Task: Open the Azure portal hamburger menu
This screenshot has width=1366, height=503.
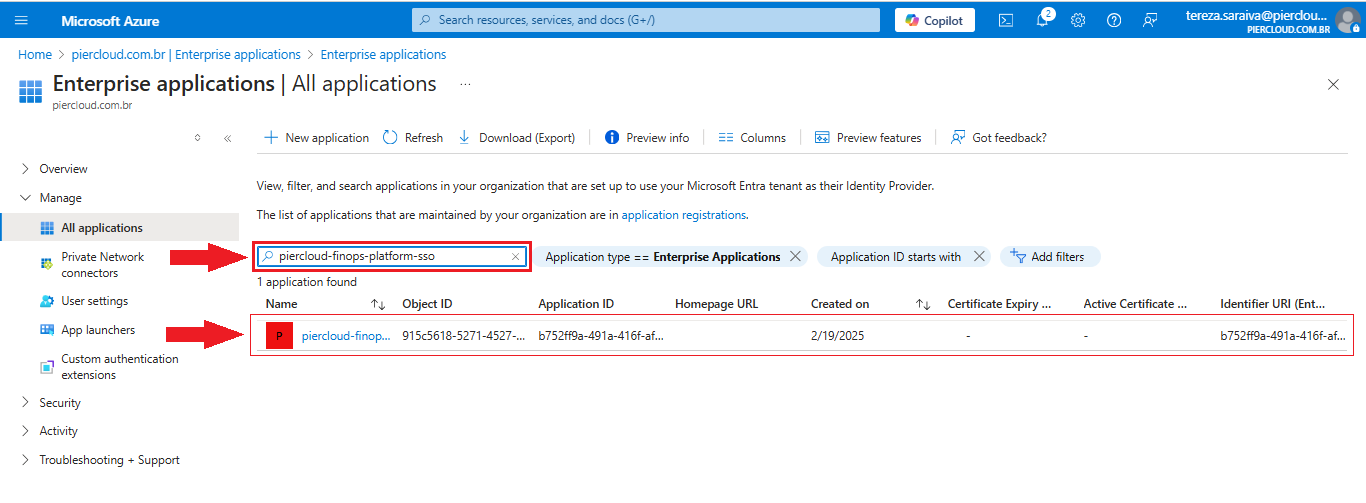Action: click(x=22, y=20)
